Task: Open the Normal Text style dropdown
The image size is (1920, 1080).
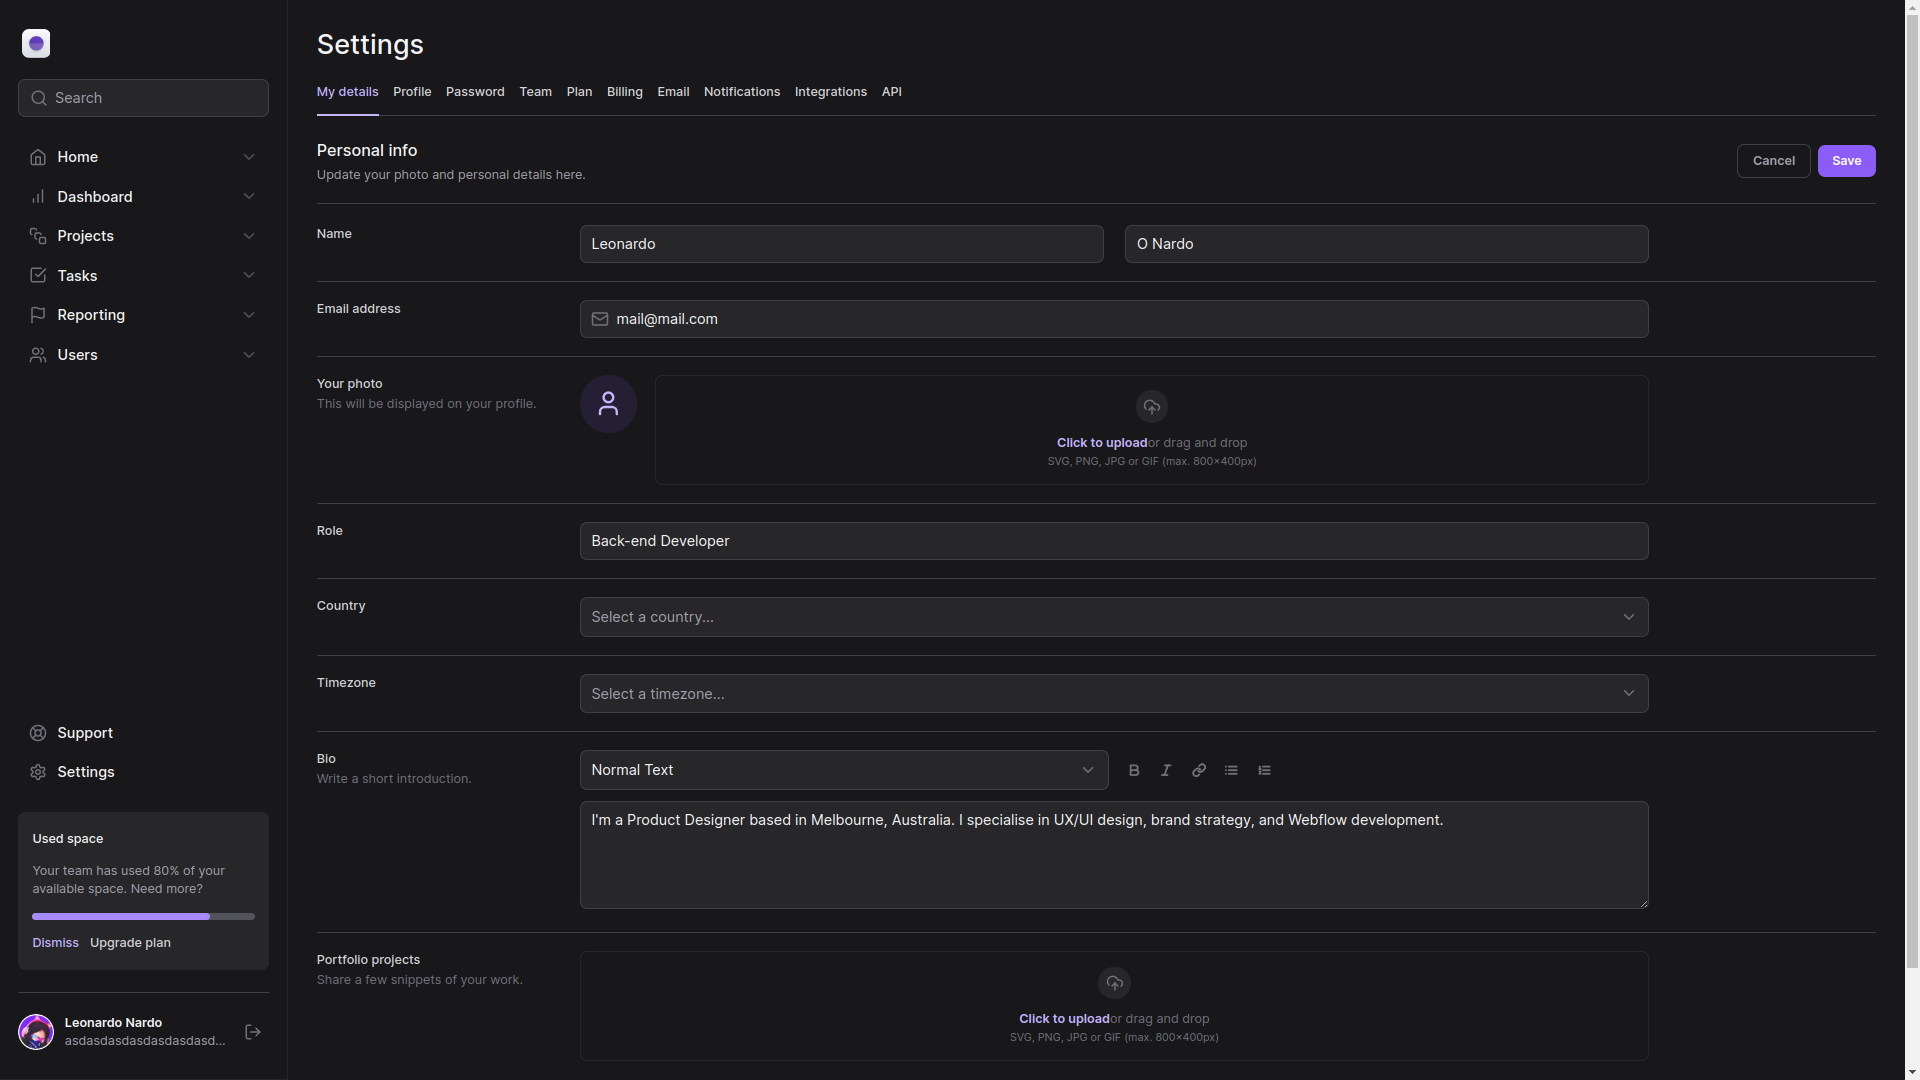Action: click(843, 770)
